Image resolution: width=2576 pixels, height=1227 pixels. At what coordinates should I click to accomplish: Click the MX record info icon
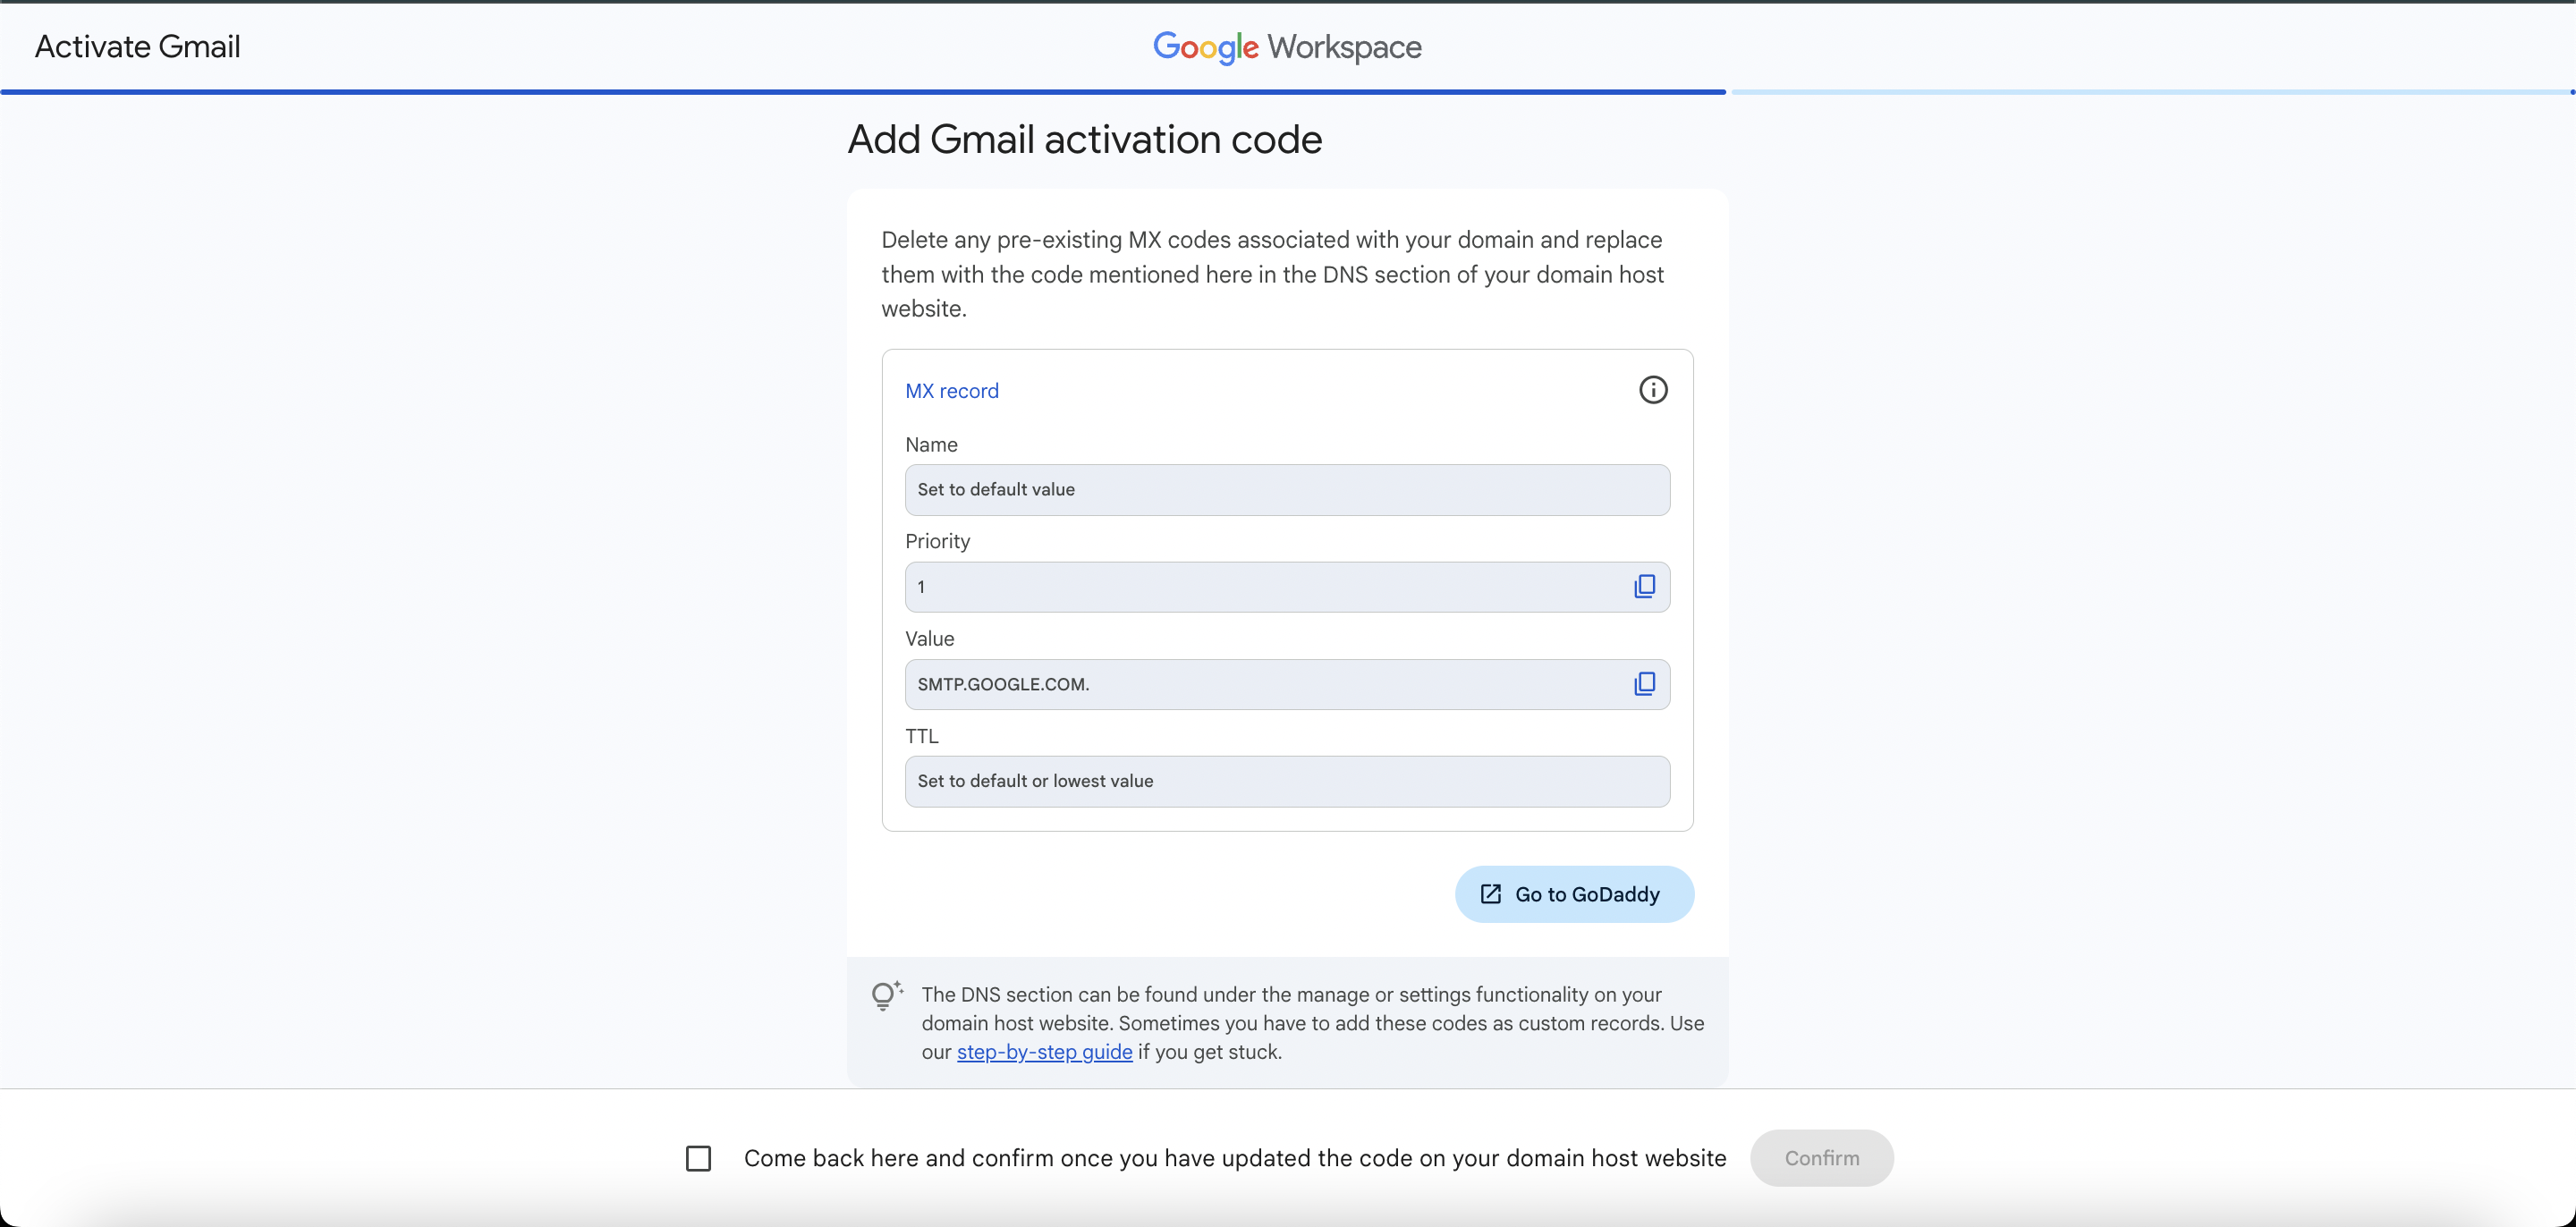click(x=1652, y=390)
